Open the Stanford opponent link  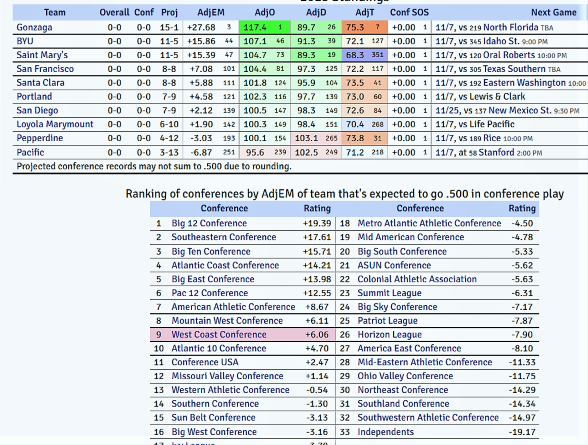pos(496,153)
